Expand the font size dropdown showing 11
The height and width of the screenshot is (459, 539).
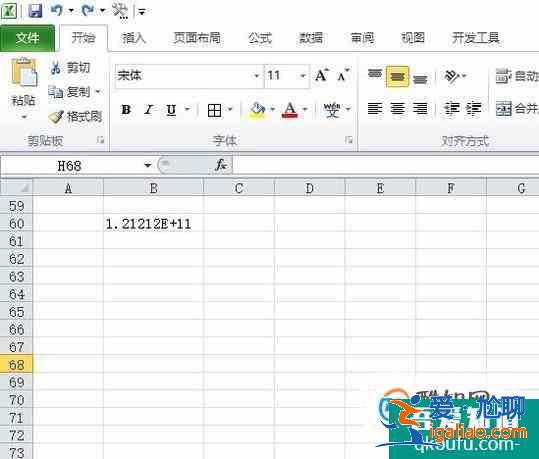pos(303,76)
